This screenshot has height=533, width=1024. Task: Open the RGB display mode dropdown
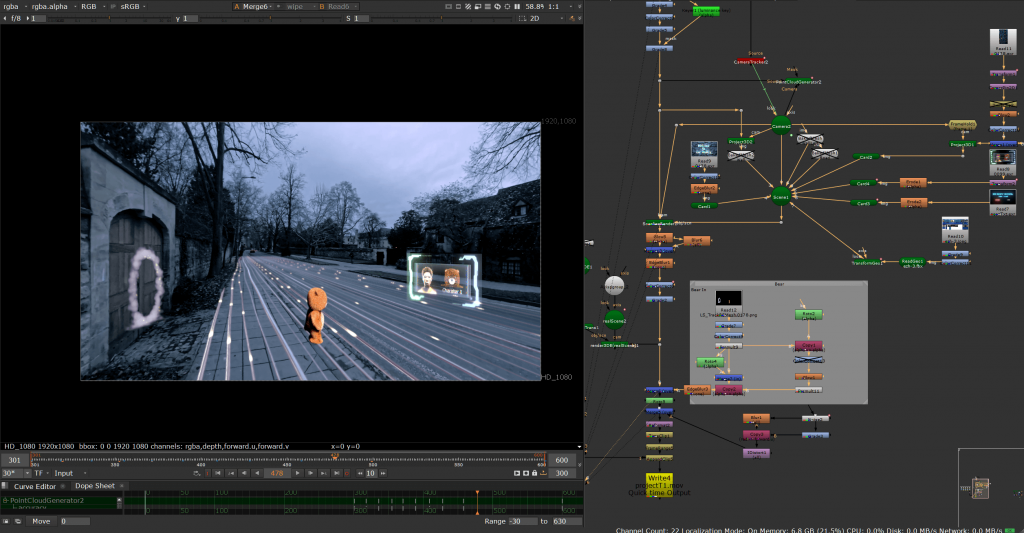tap(92, 7)
